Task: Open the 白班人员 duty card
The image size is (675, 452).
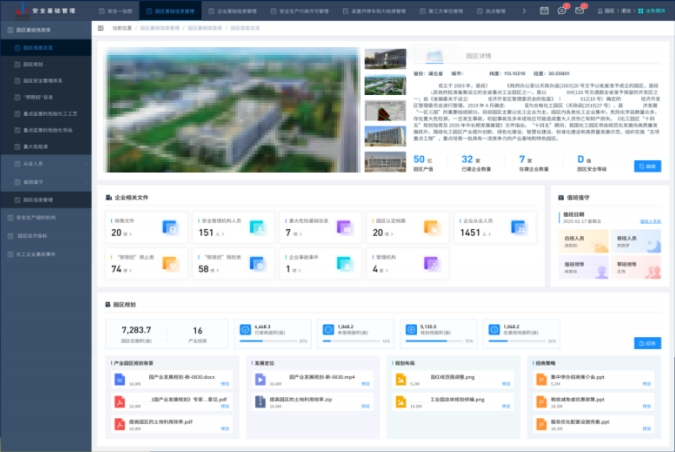Action: coord(584,241)
